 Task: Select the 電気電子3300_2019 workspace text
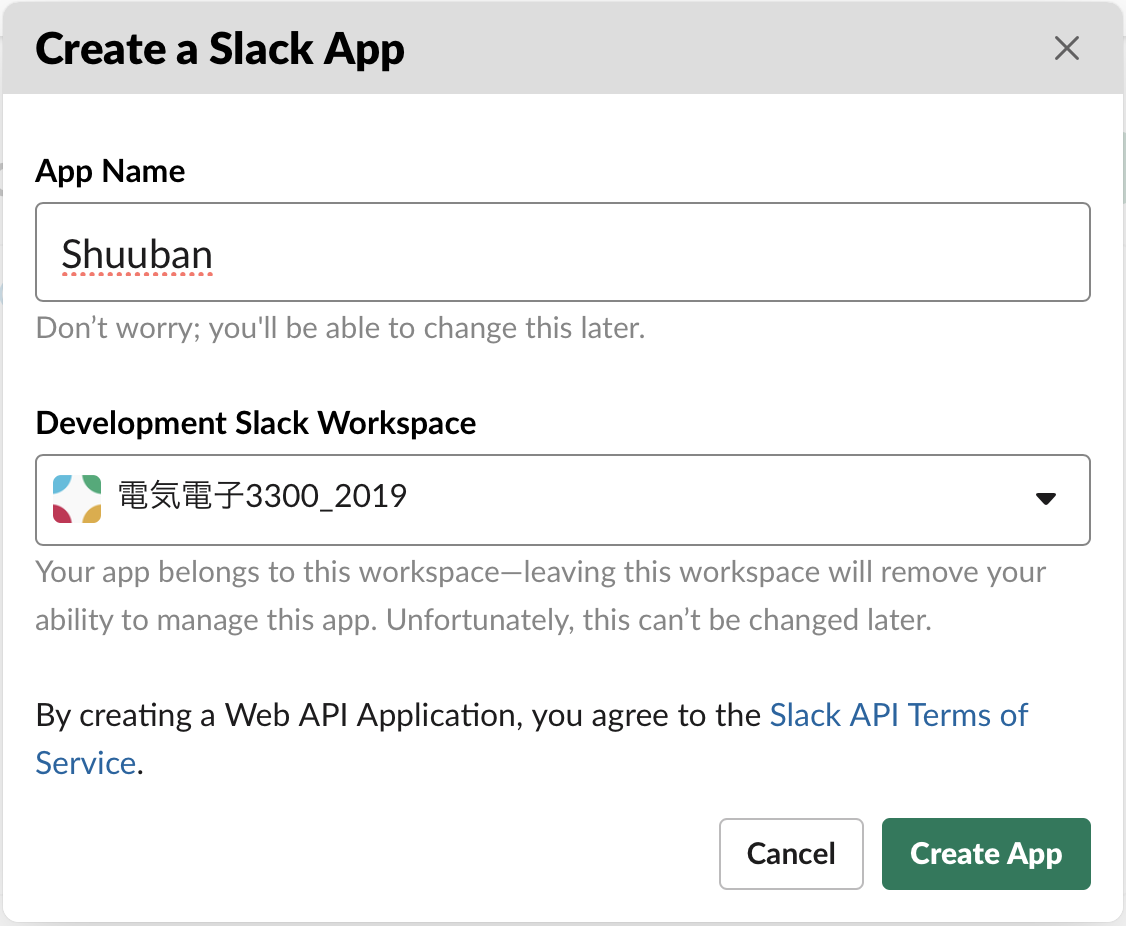263,496
